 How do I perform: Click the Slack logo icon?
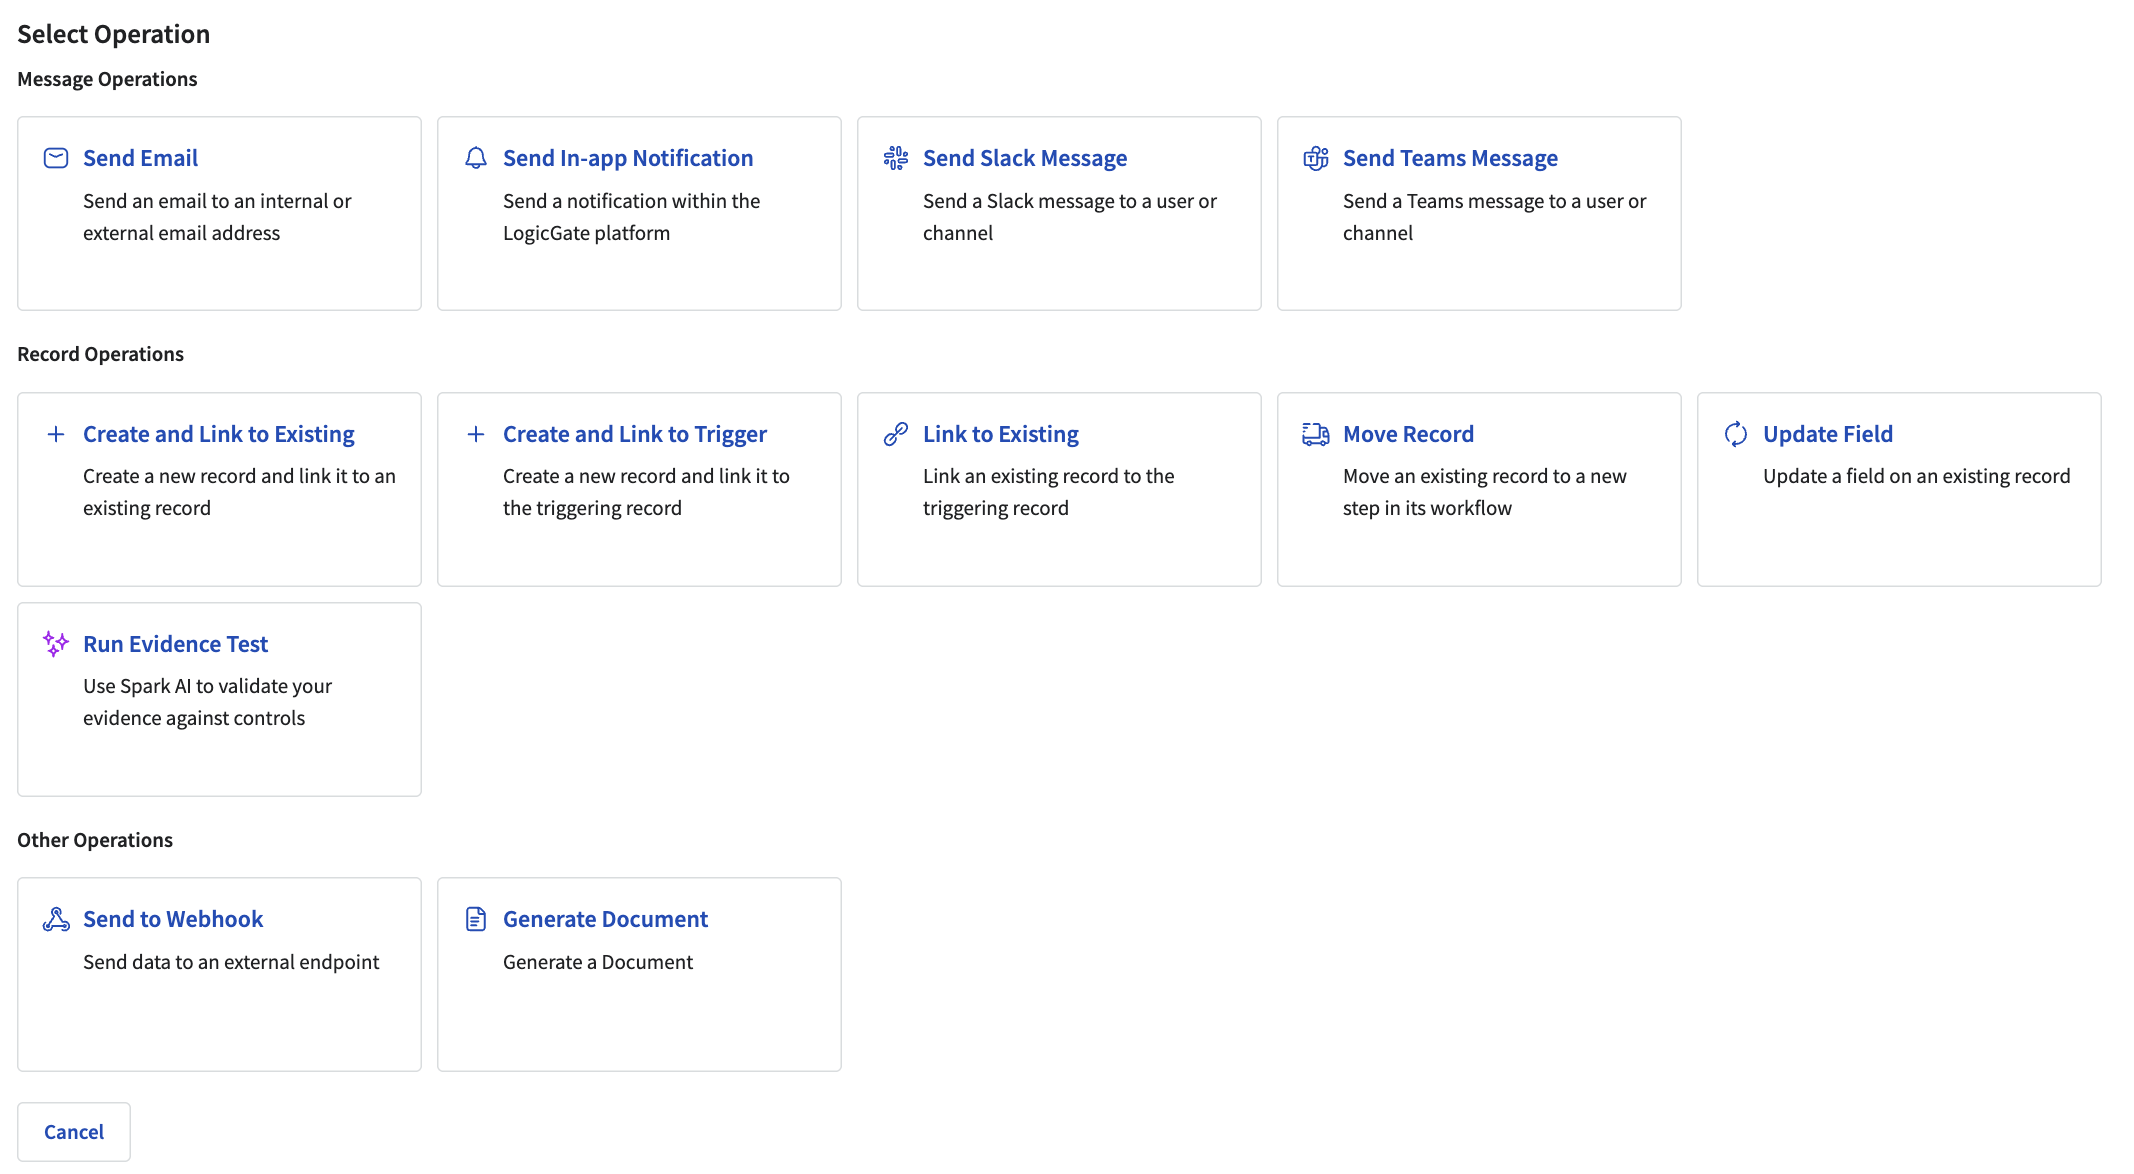pos(896,158)
